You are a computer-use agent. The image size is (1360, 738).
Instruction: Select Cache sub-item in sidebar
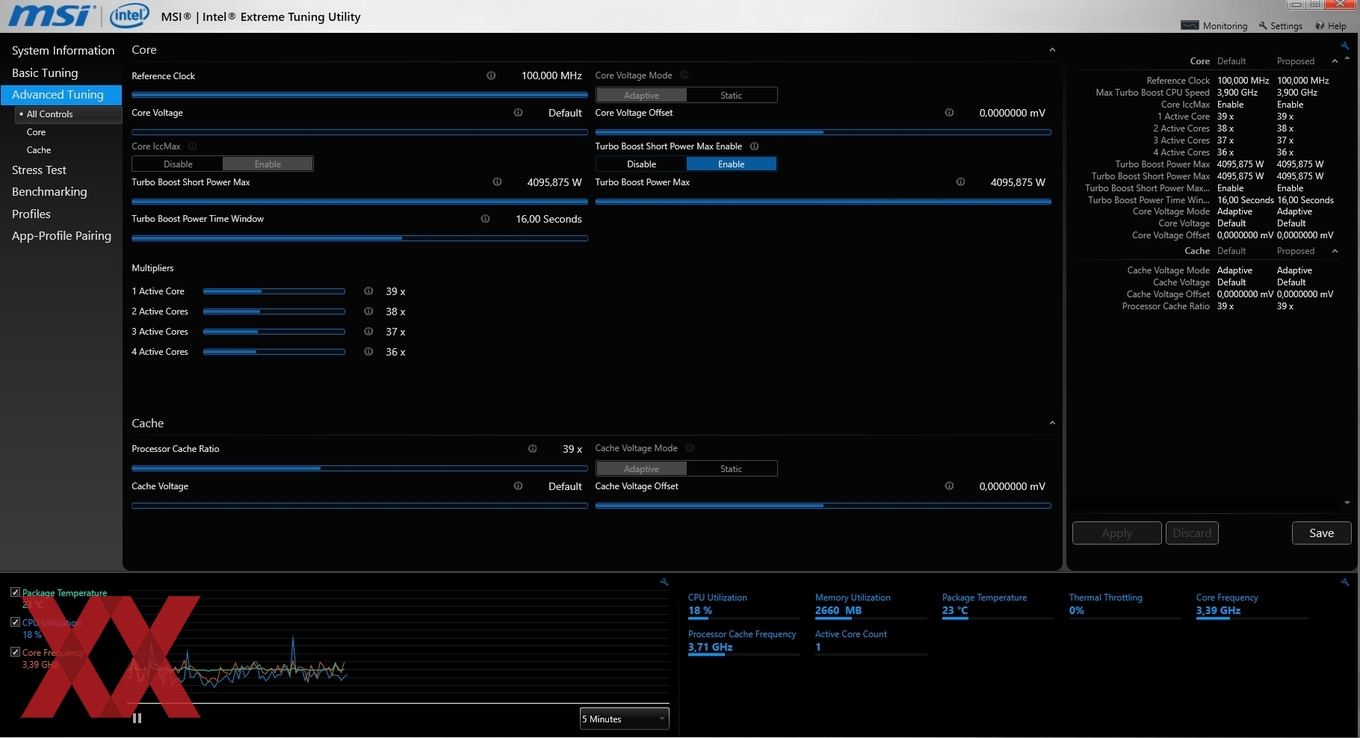(39, 150)
